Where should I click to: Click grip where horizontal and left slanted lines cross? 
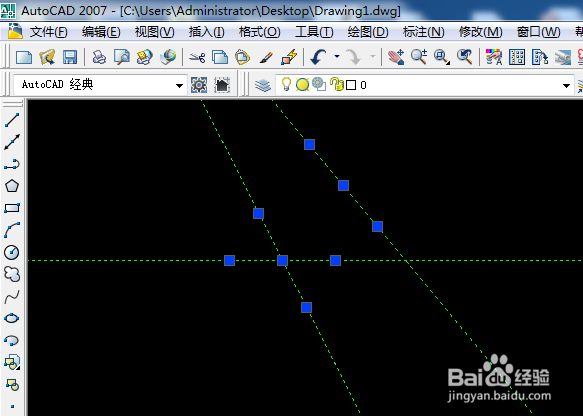click(x=282, y=260)
